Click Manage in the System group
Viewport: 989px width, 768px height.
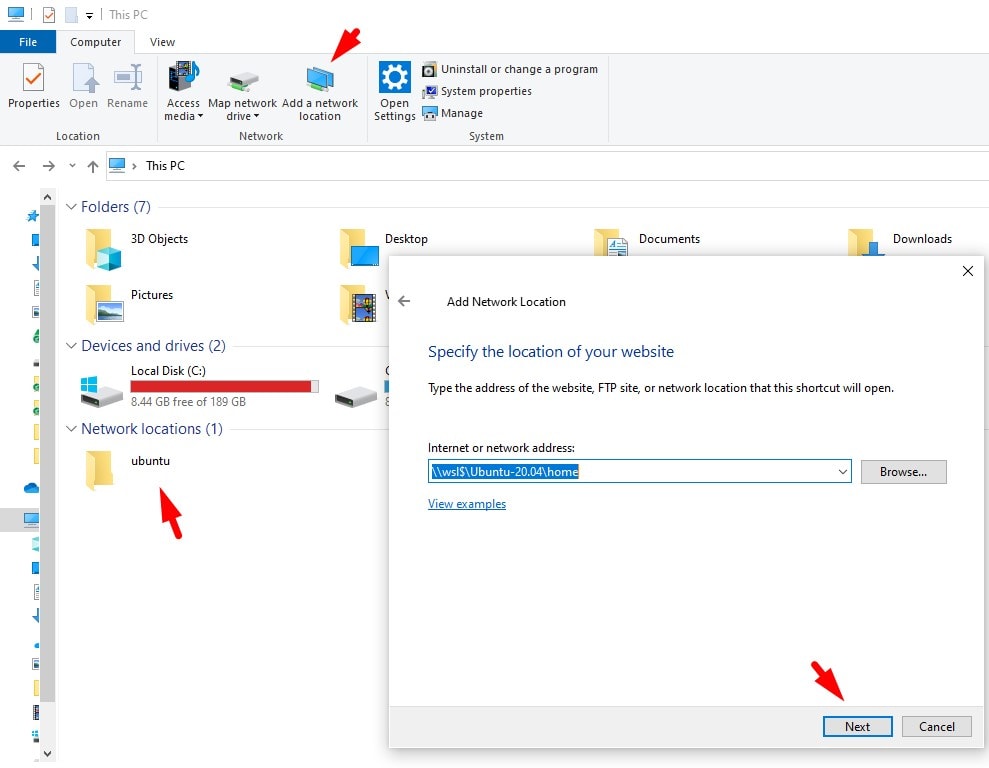pos(453,113)
